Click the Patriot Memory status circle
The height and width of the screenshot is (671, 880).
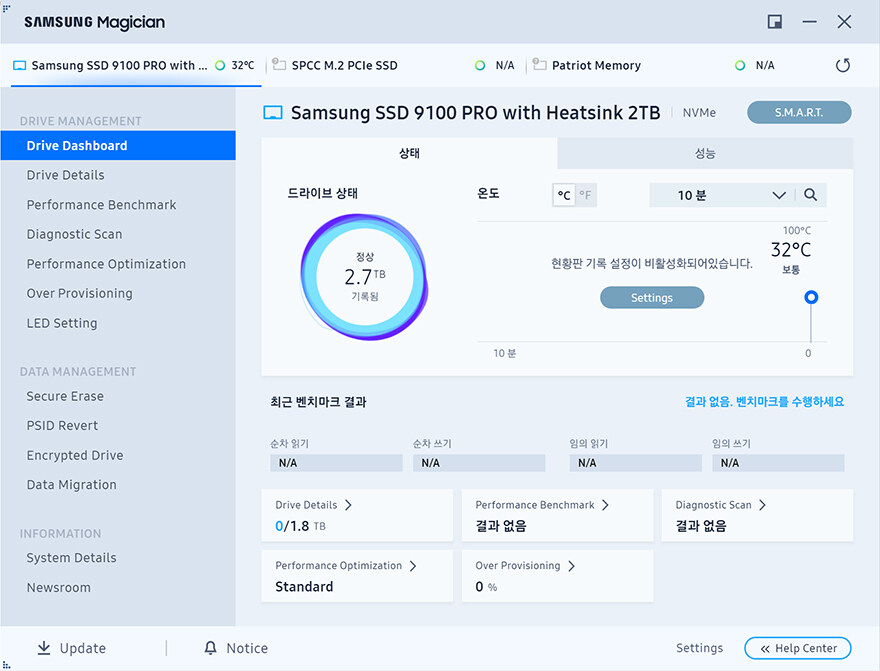pyautogui.click(x=740, y=66)
